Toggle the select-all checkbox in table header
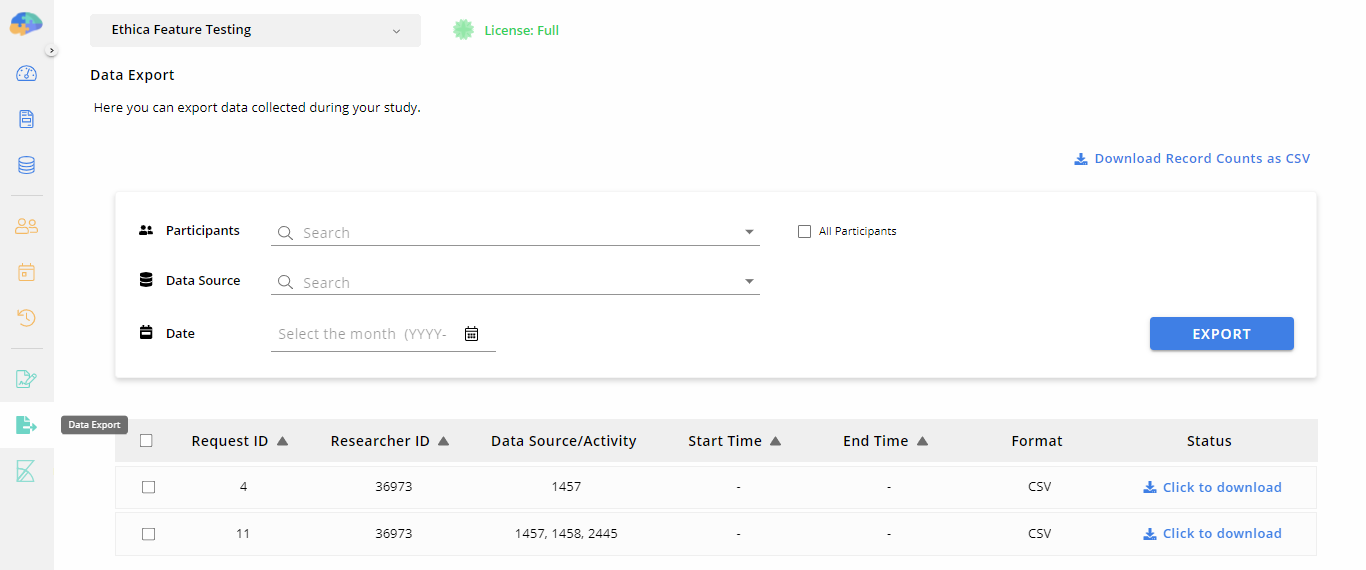 147,441
